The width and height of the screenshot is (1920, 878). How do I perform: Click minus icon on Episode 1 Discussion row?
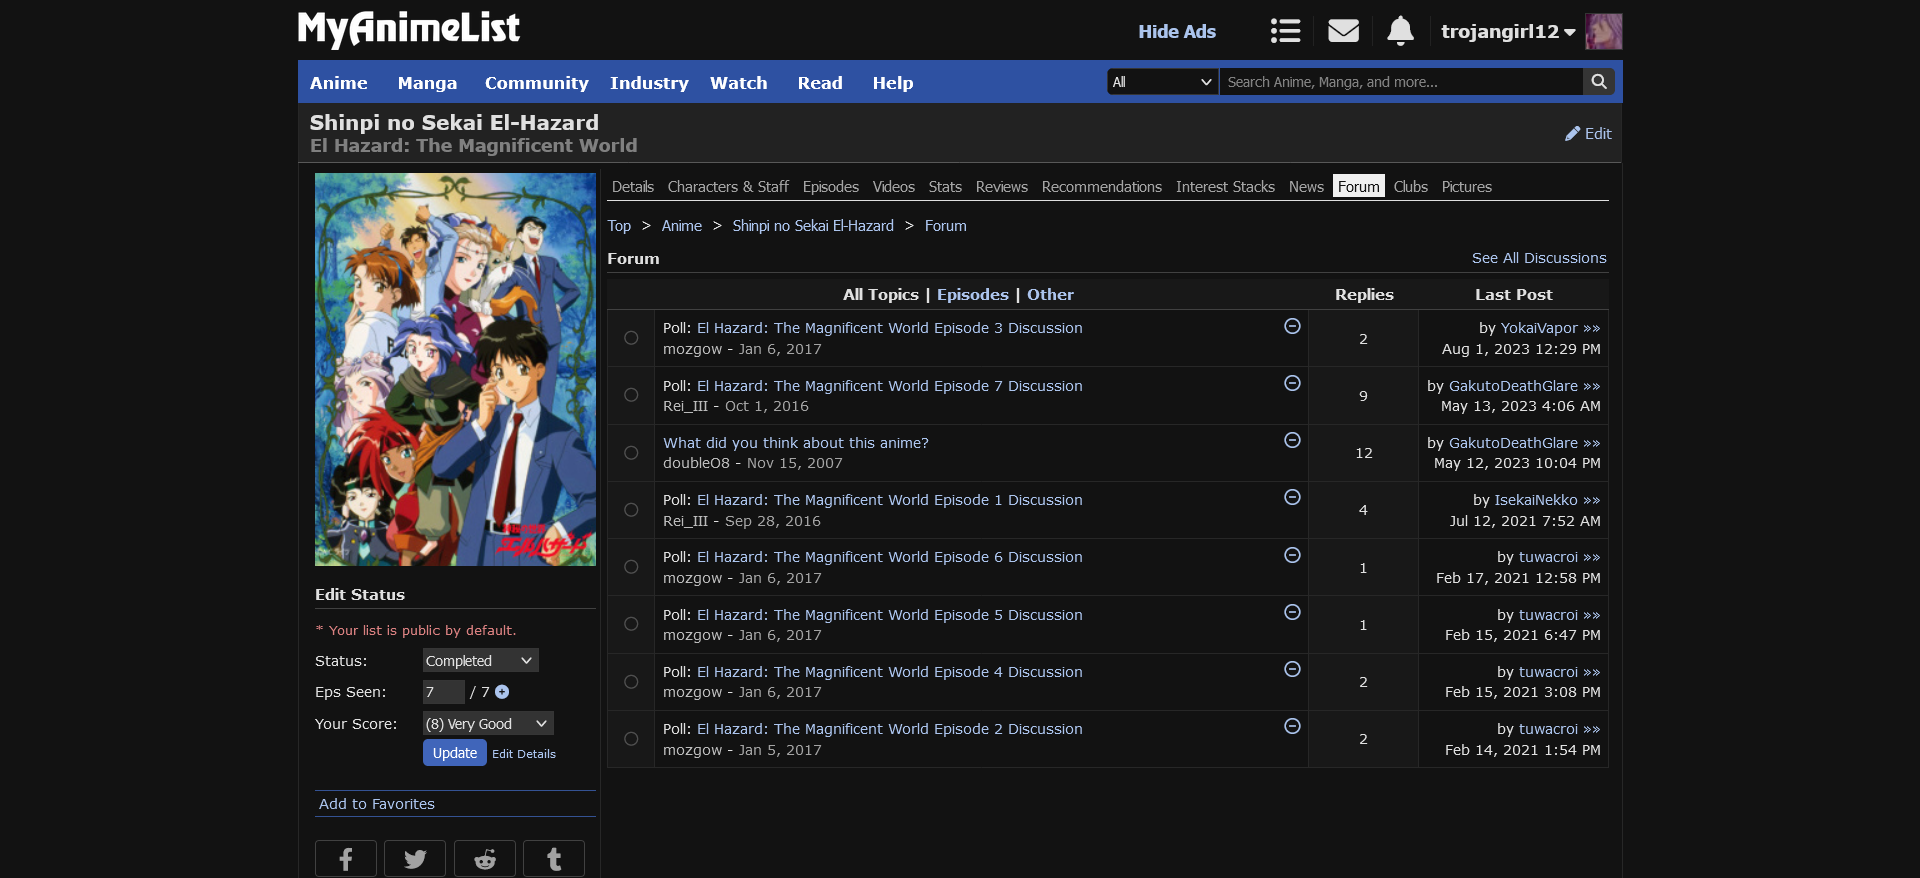[x=1292, y=497]
